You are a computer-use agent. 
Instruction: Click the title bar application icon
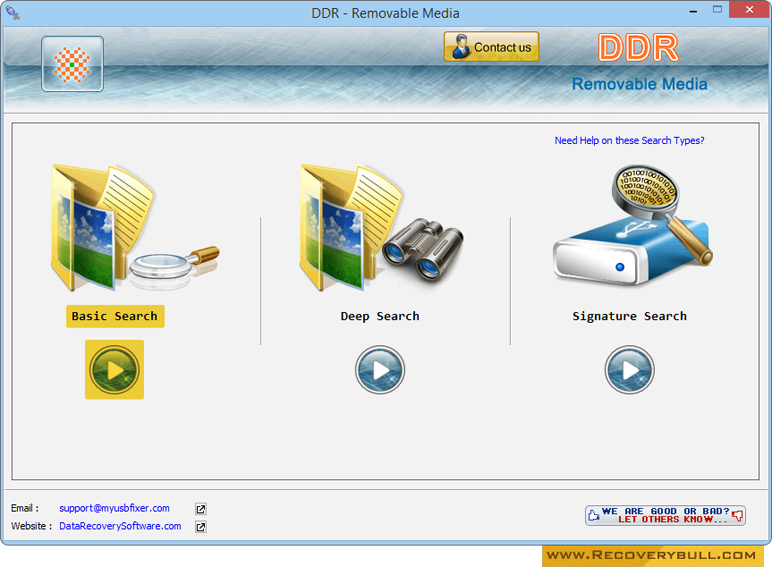click(x=13, y=13)
